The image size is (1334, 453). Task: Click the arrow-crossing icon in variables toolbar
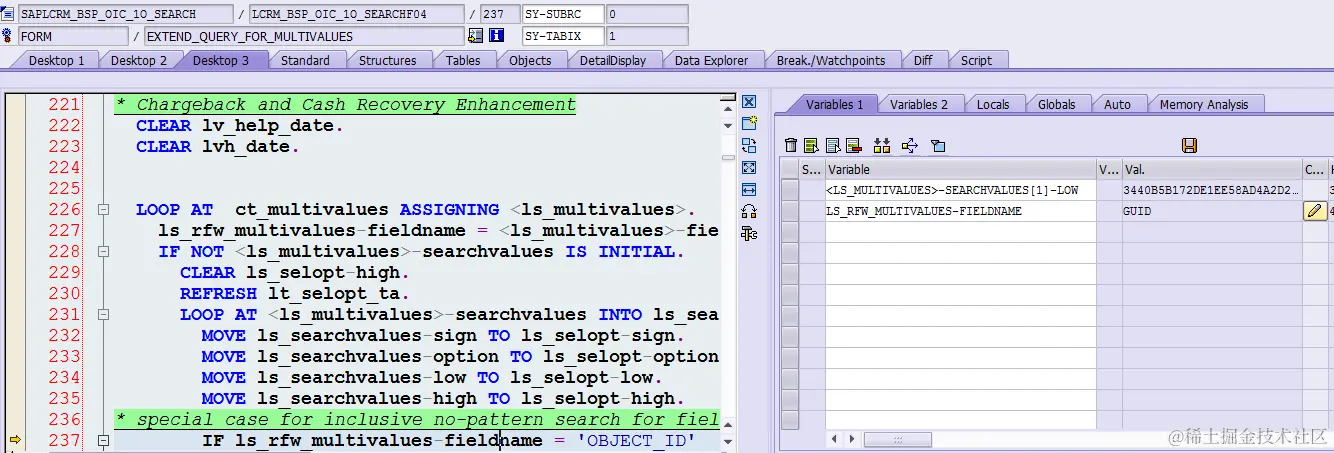coord(909,146)
